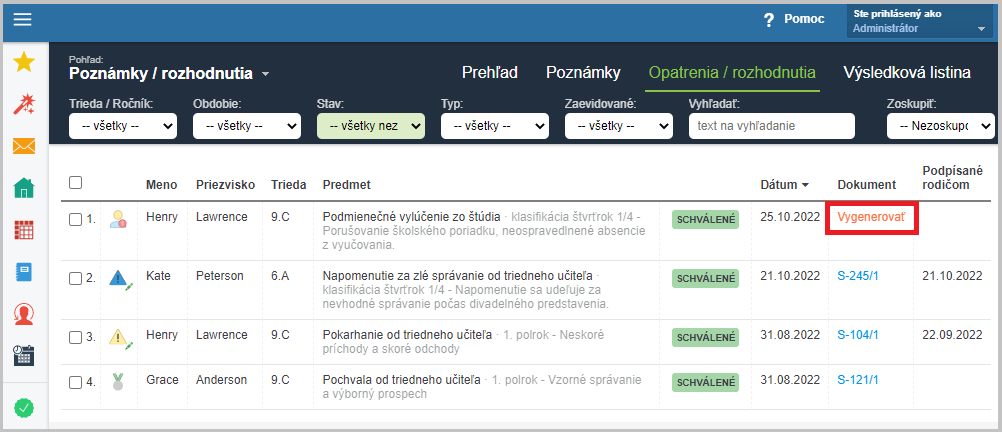Open the calendar clock icon in sidebar

(24, 355)
